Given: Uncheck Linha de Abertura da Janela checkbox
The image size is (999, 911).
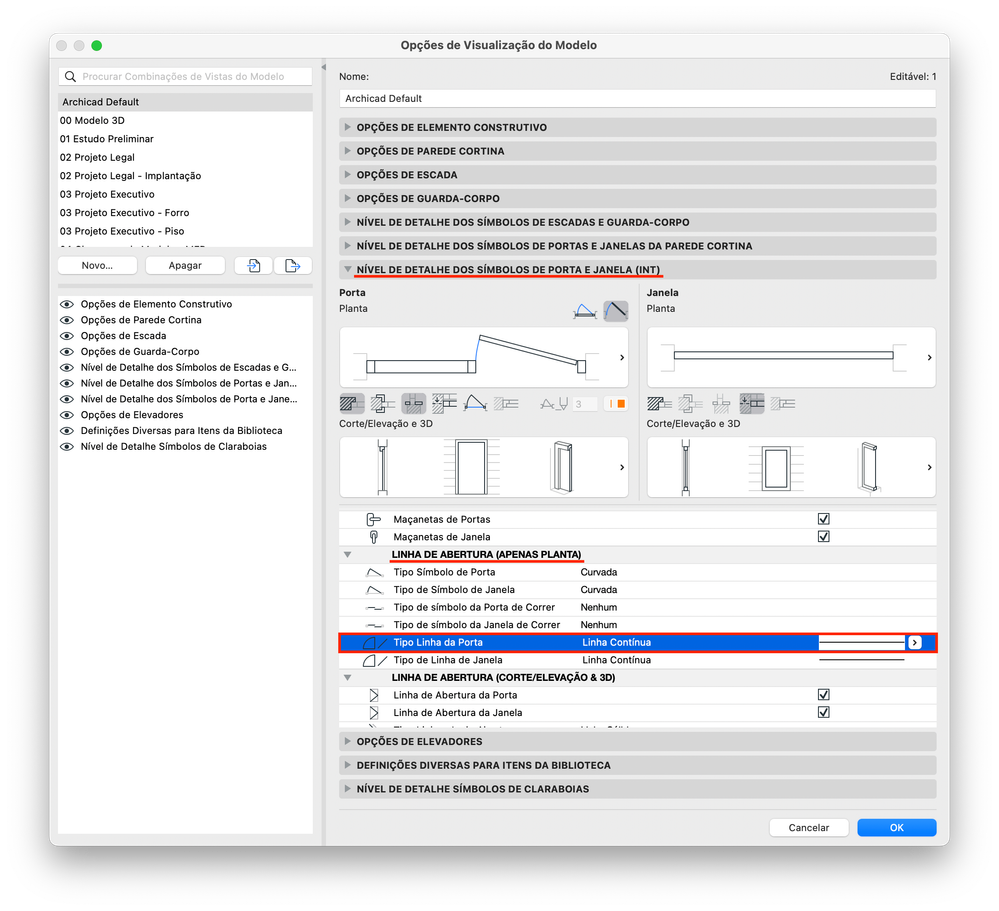Looking at the screenshot, I should (x=823, y=712).
